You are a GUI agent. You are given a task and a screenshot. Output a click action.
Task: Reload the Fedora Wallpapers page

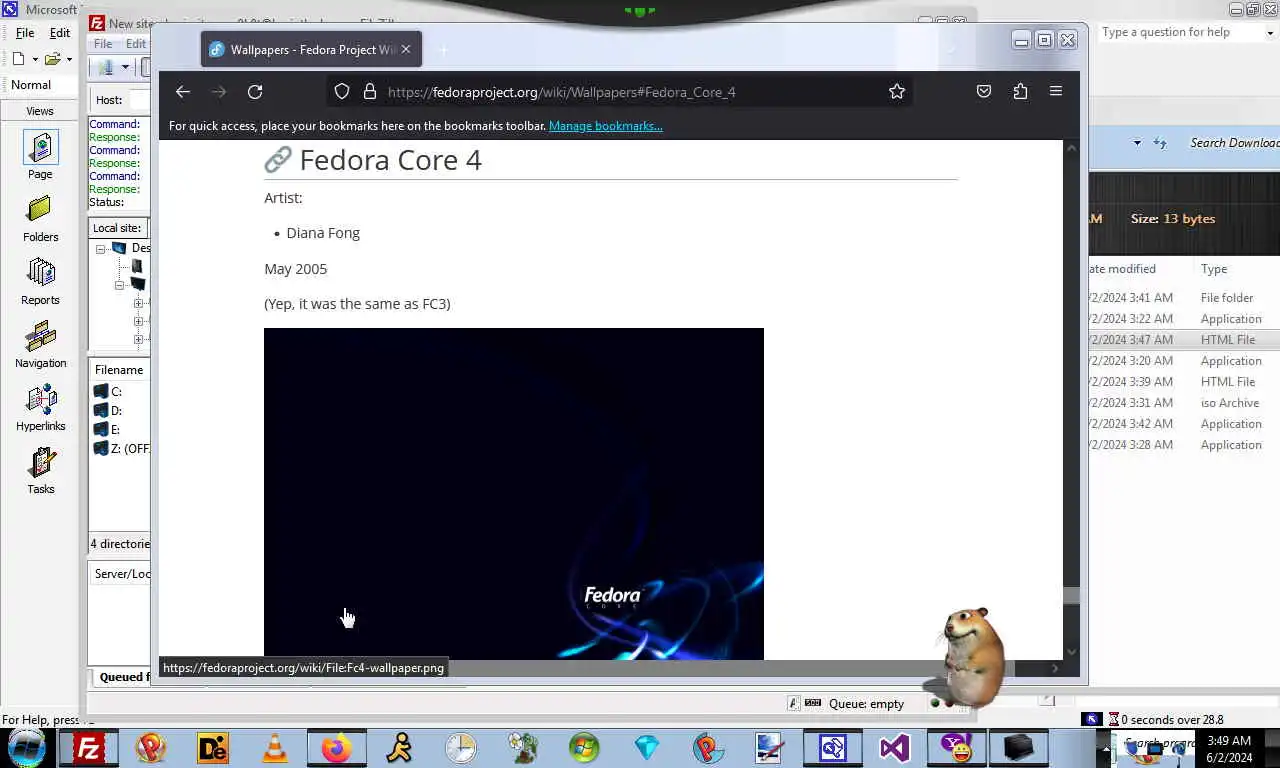coord(255,91)
